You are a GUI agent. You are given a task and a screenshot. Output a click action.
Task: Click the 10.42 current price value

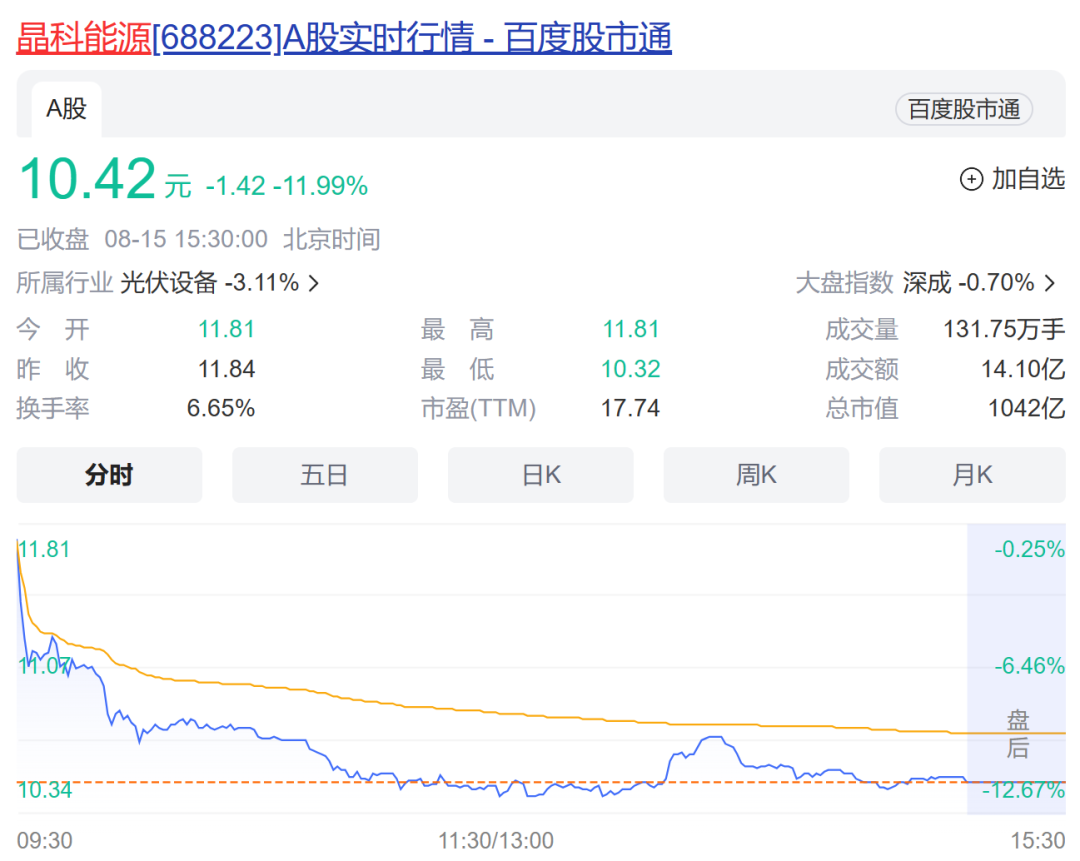[x=87, y=179]
